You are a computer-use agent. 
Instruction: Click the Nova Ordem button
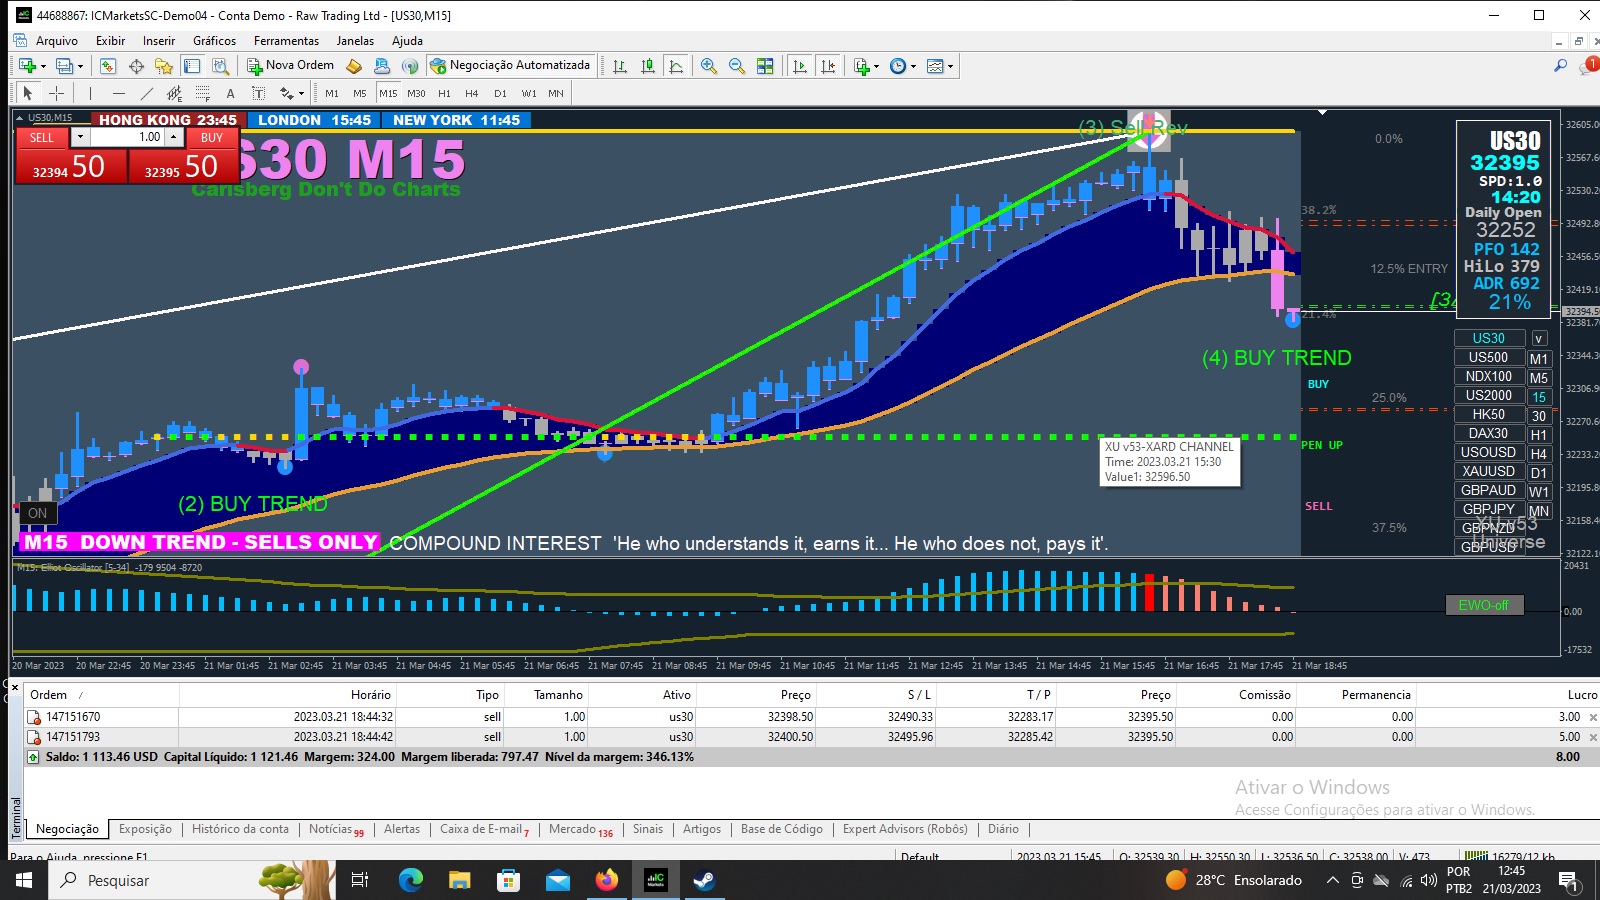tap(290, 65)
